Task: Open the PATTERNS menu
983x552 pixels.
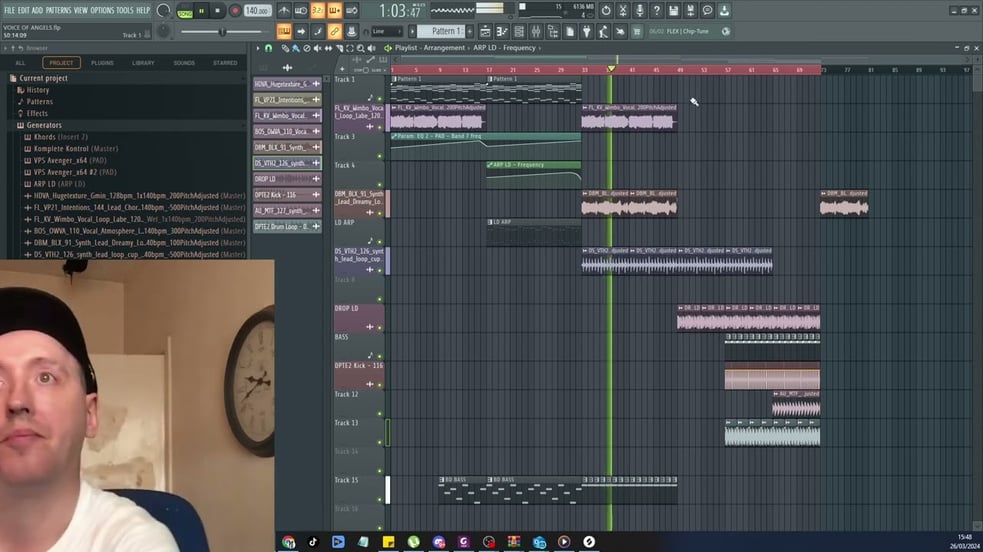Action: tap(58, 10)
